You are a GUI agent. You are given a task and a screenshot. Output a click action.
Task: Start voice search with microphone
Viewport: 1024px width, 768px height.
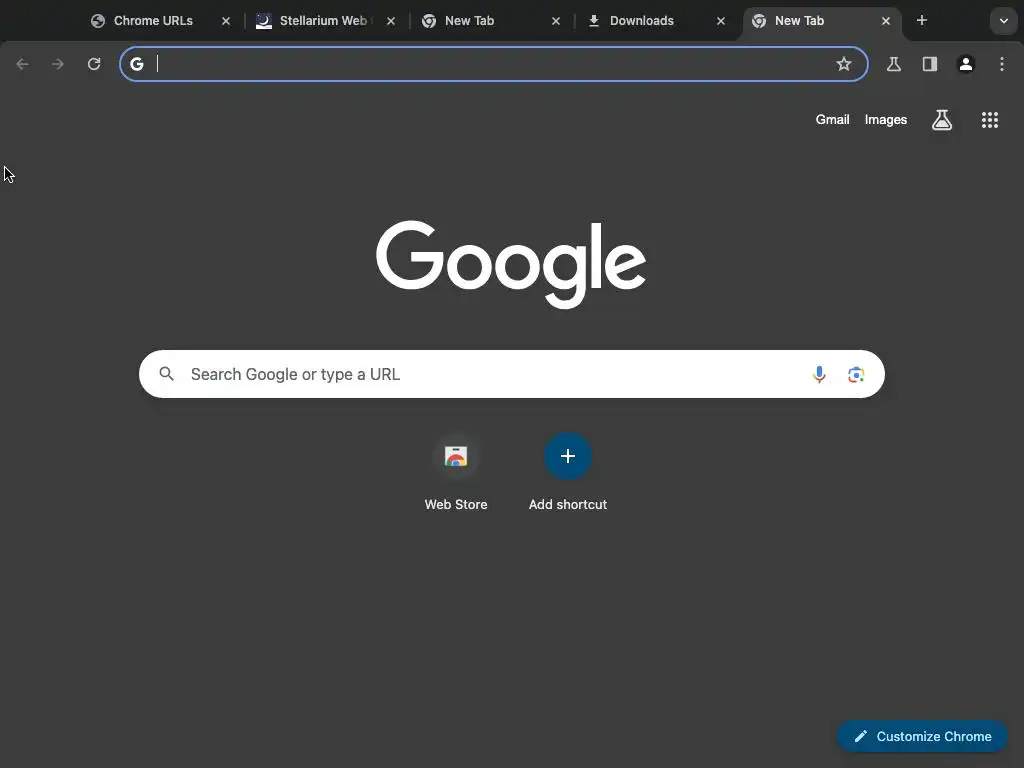click(x=819, y=374)
